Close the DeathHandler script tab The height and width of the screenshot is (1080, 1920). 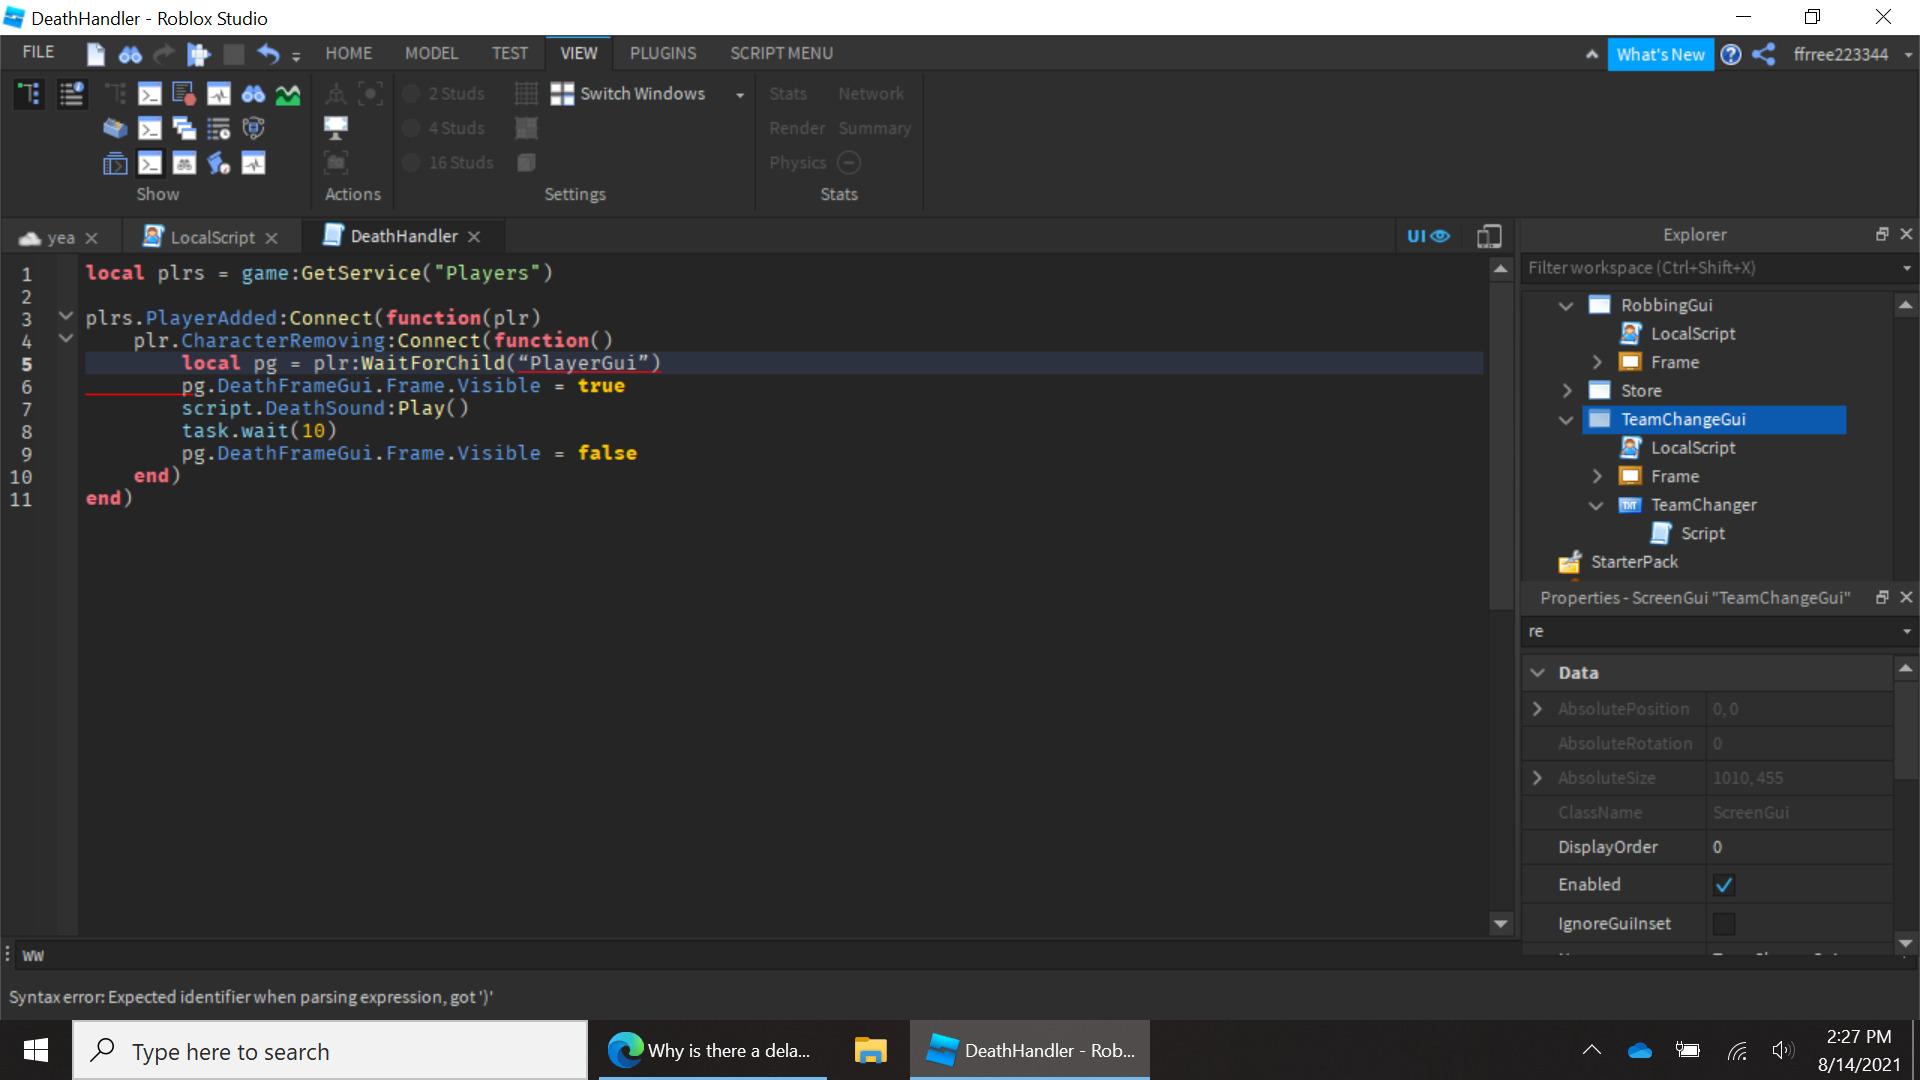474,236
